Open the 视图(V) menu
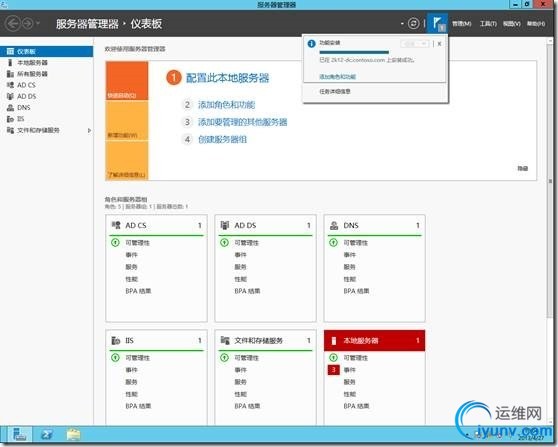 512,24
